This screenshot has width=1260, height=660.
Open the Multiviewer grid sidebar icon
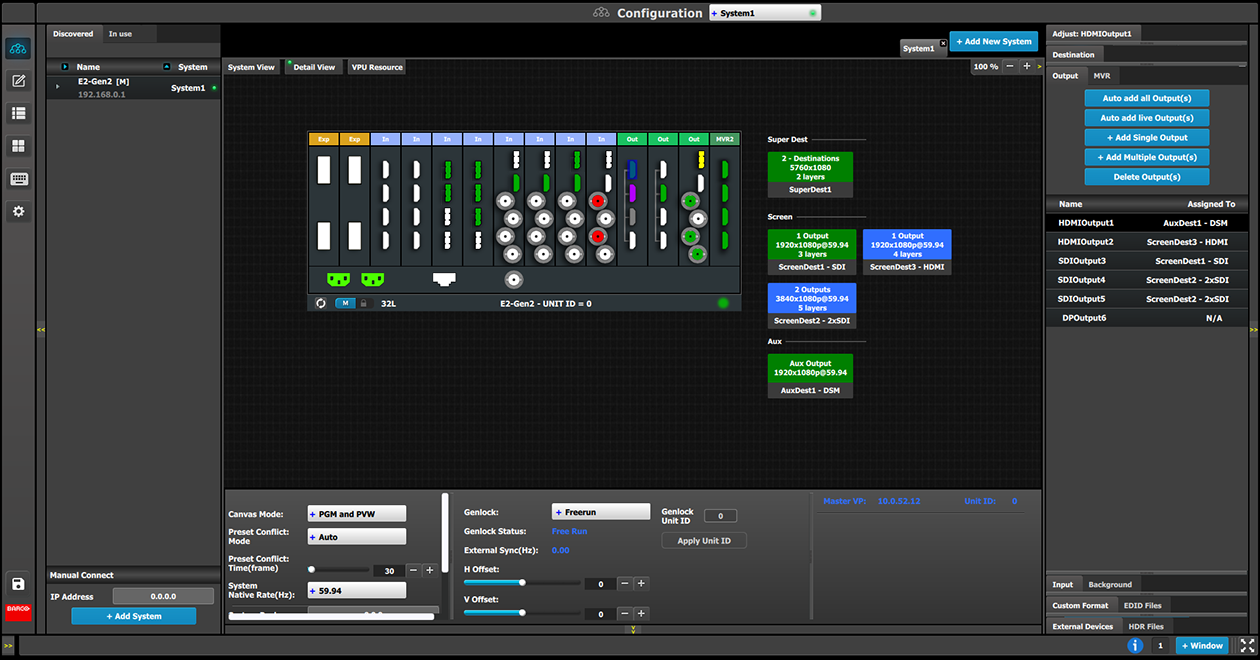[18, 147]
